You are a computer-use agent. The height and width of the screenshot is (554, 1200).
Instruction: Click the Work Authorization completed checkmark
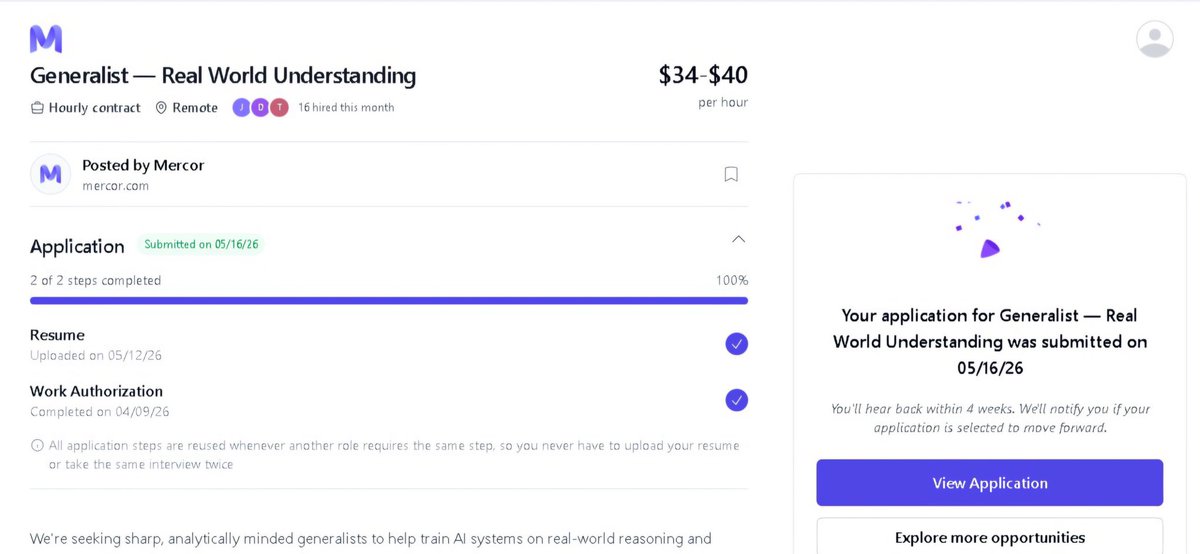click(736, 400)
